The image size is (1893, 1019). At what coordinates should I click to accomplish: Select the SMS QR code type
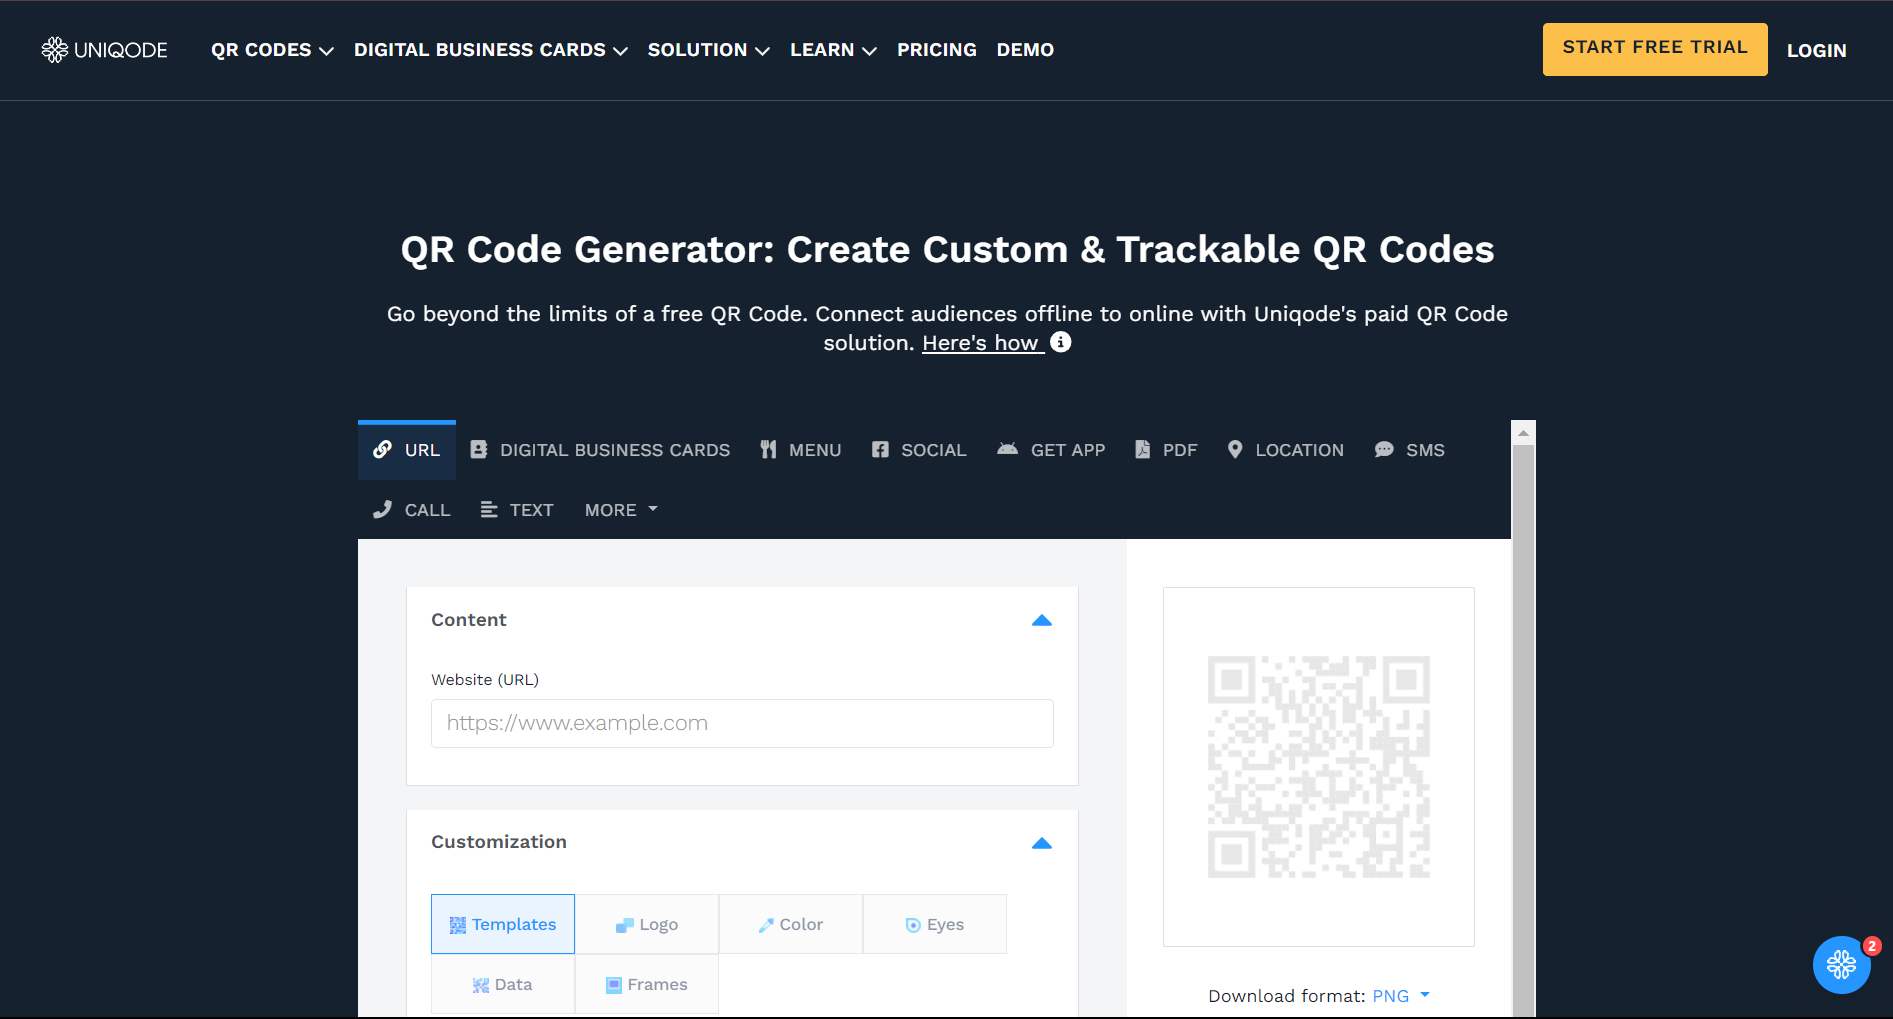[x=1410, y=450]
